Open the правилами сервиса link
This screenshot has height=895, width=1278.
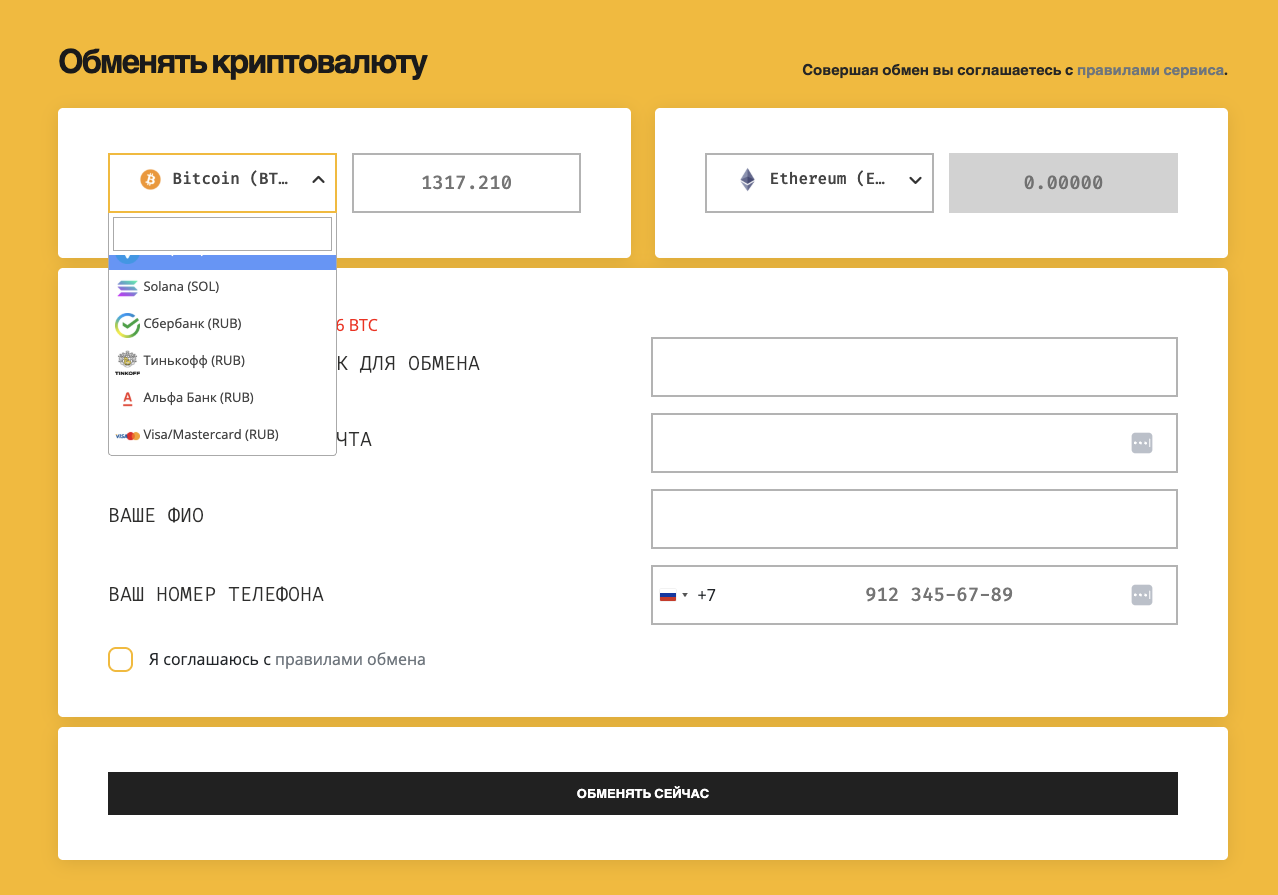(x=1150, y=71)
